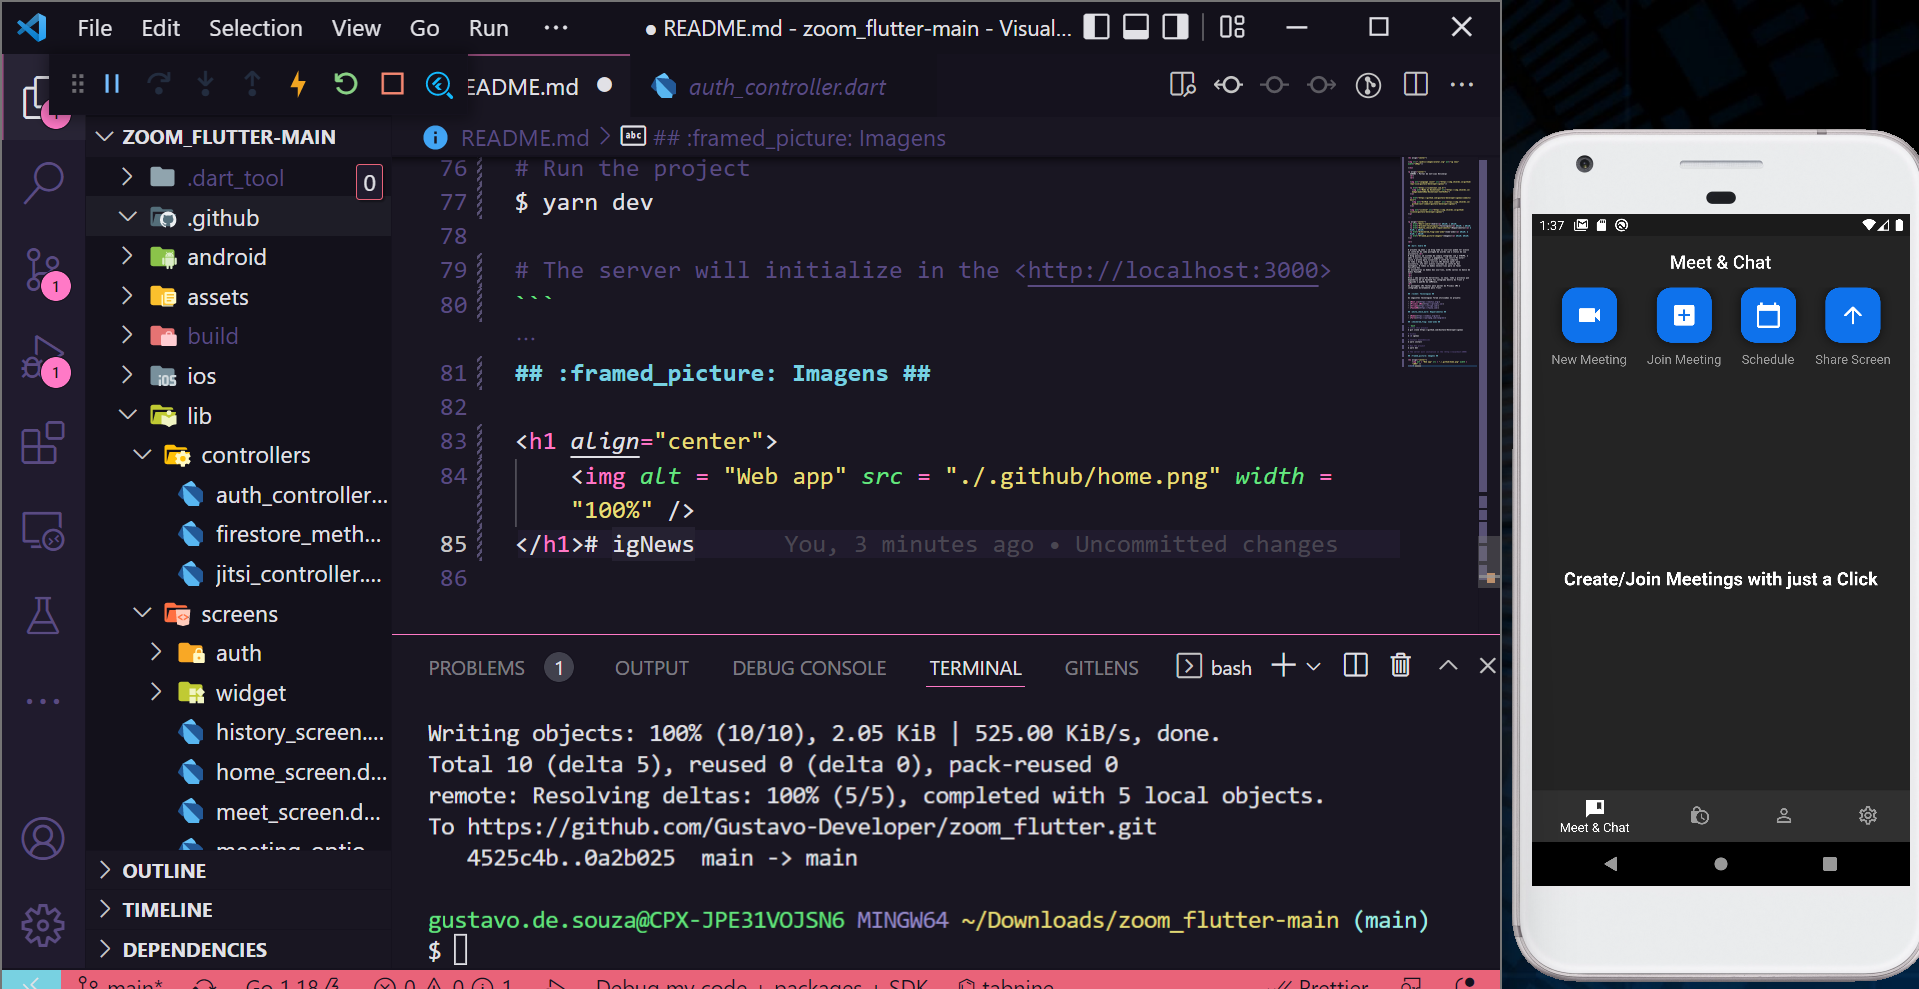Open the editor More Actions menu
The width and height of the screenshot is (1919, 989).
pyautogui.click(x=1462, y=85)
